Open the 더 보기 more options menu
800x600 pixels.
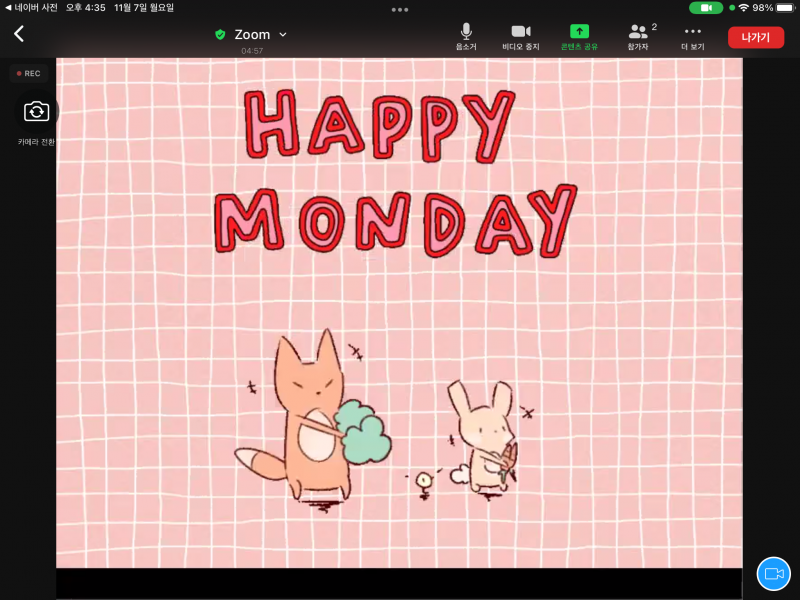pos(693,37)
